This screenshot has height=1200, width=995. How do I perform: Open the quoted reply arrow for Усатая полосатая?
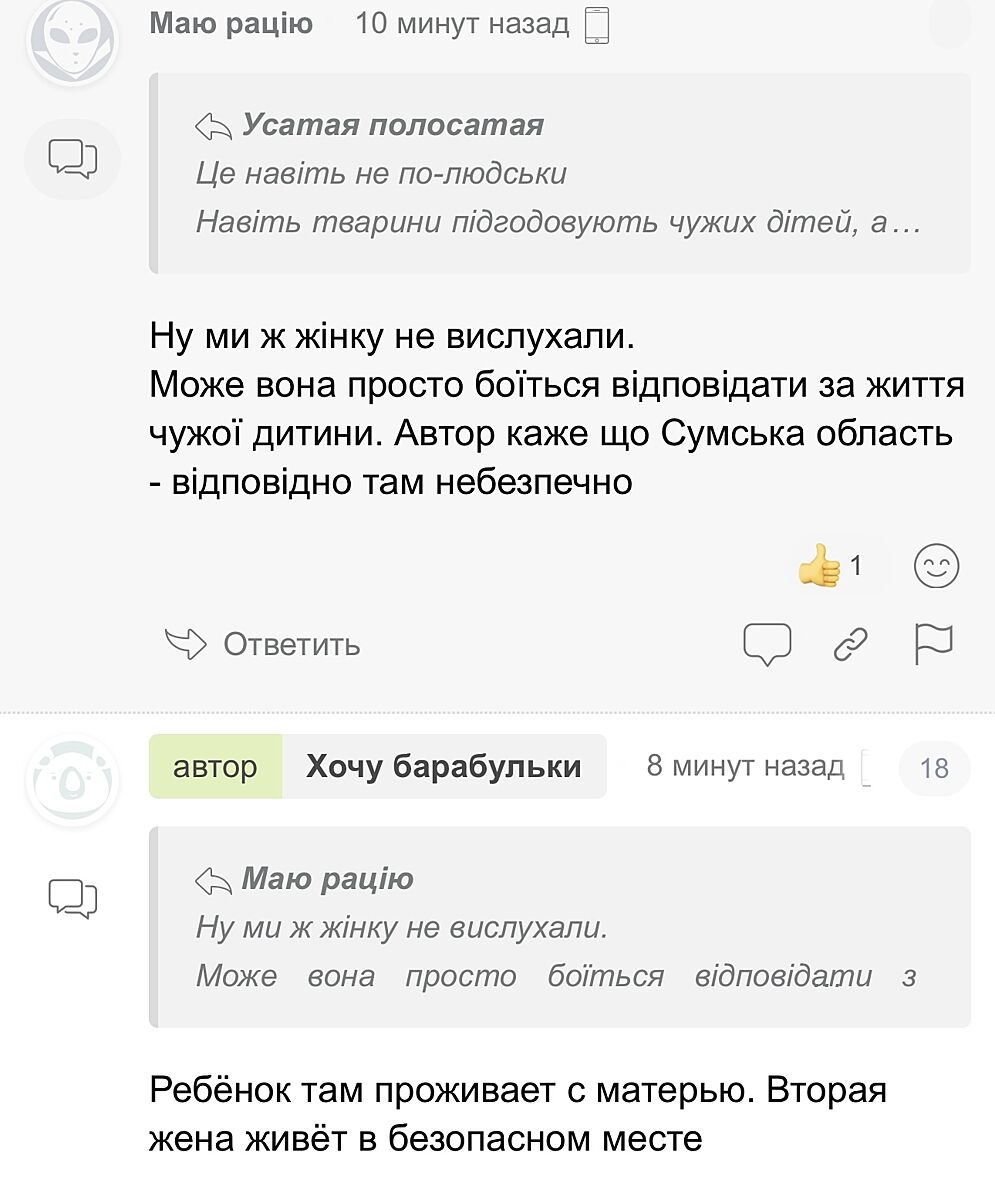point(214,126)
